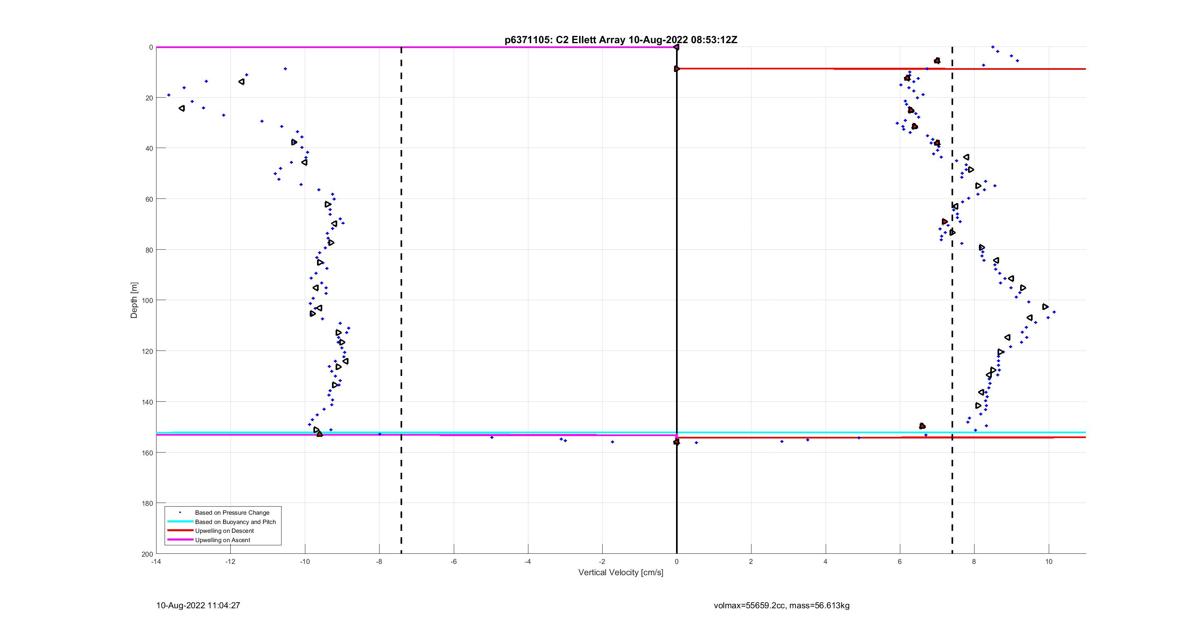1200x622 pixels.
Task: Click positive velocity tick label '6'
Action: [900, 562]
